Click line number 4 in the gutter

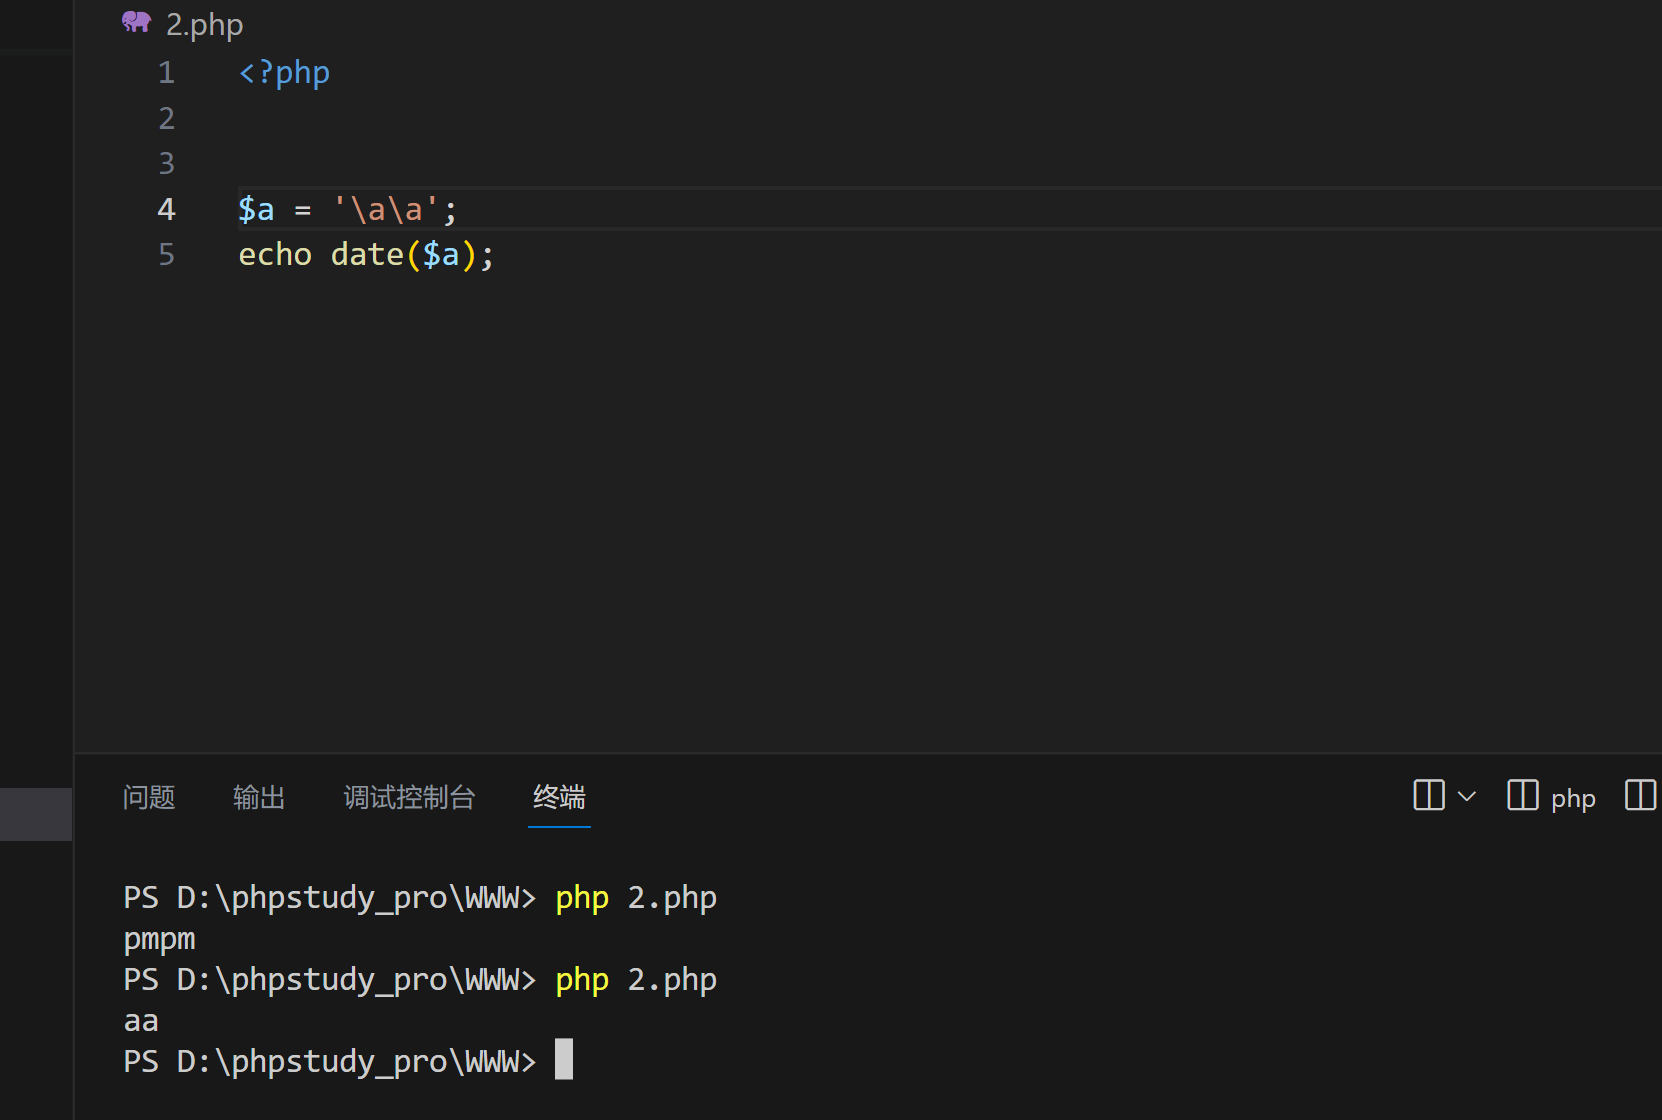coord(166,209)
